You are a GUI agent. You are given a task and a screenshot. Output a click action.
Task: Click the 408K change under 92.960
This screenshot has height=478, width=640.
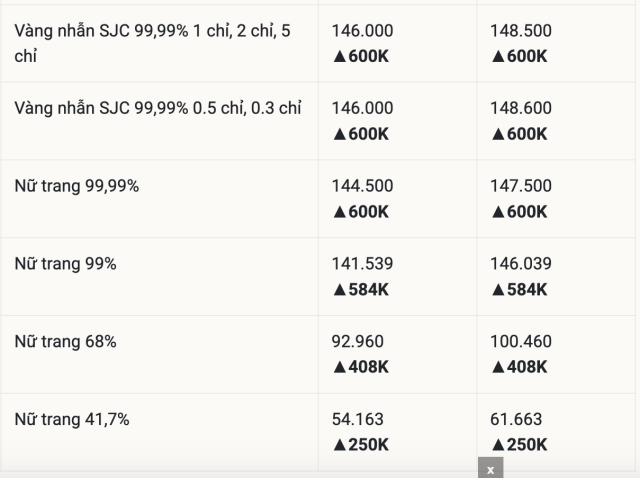click(368, 367)
